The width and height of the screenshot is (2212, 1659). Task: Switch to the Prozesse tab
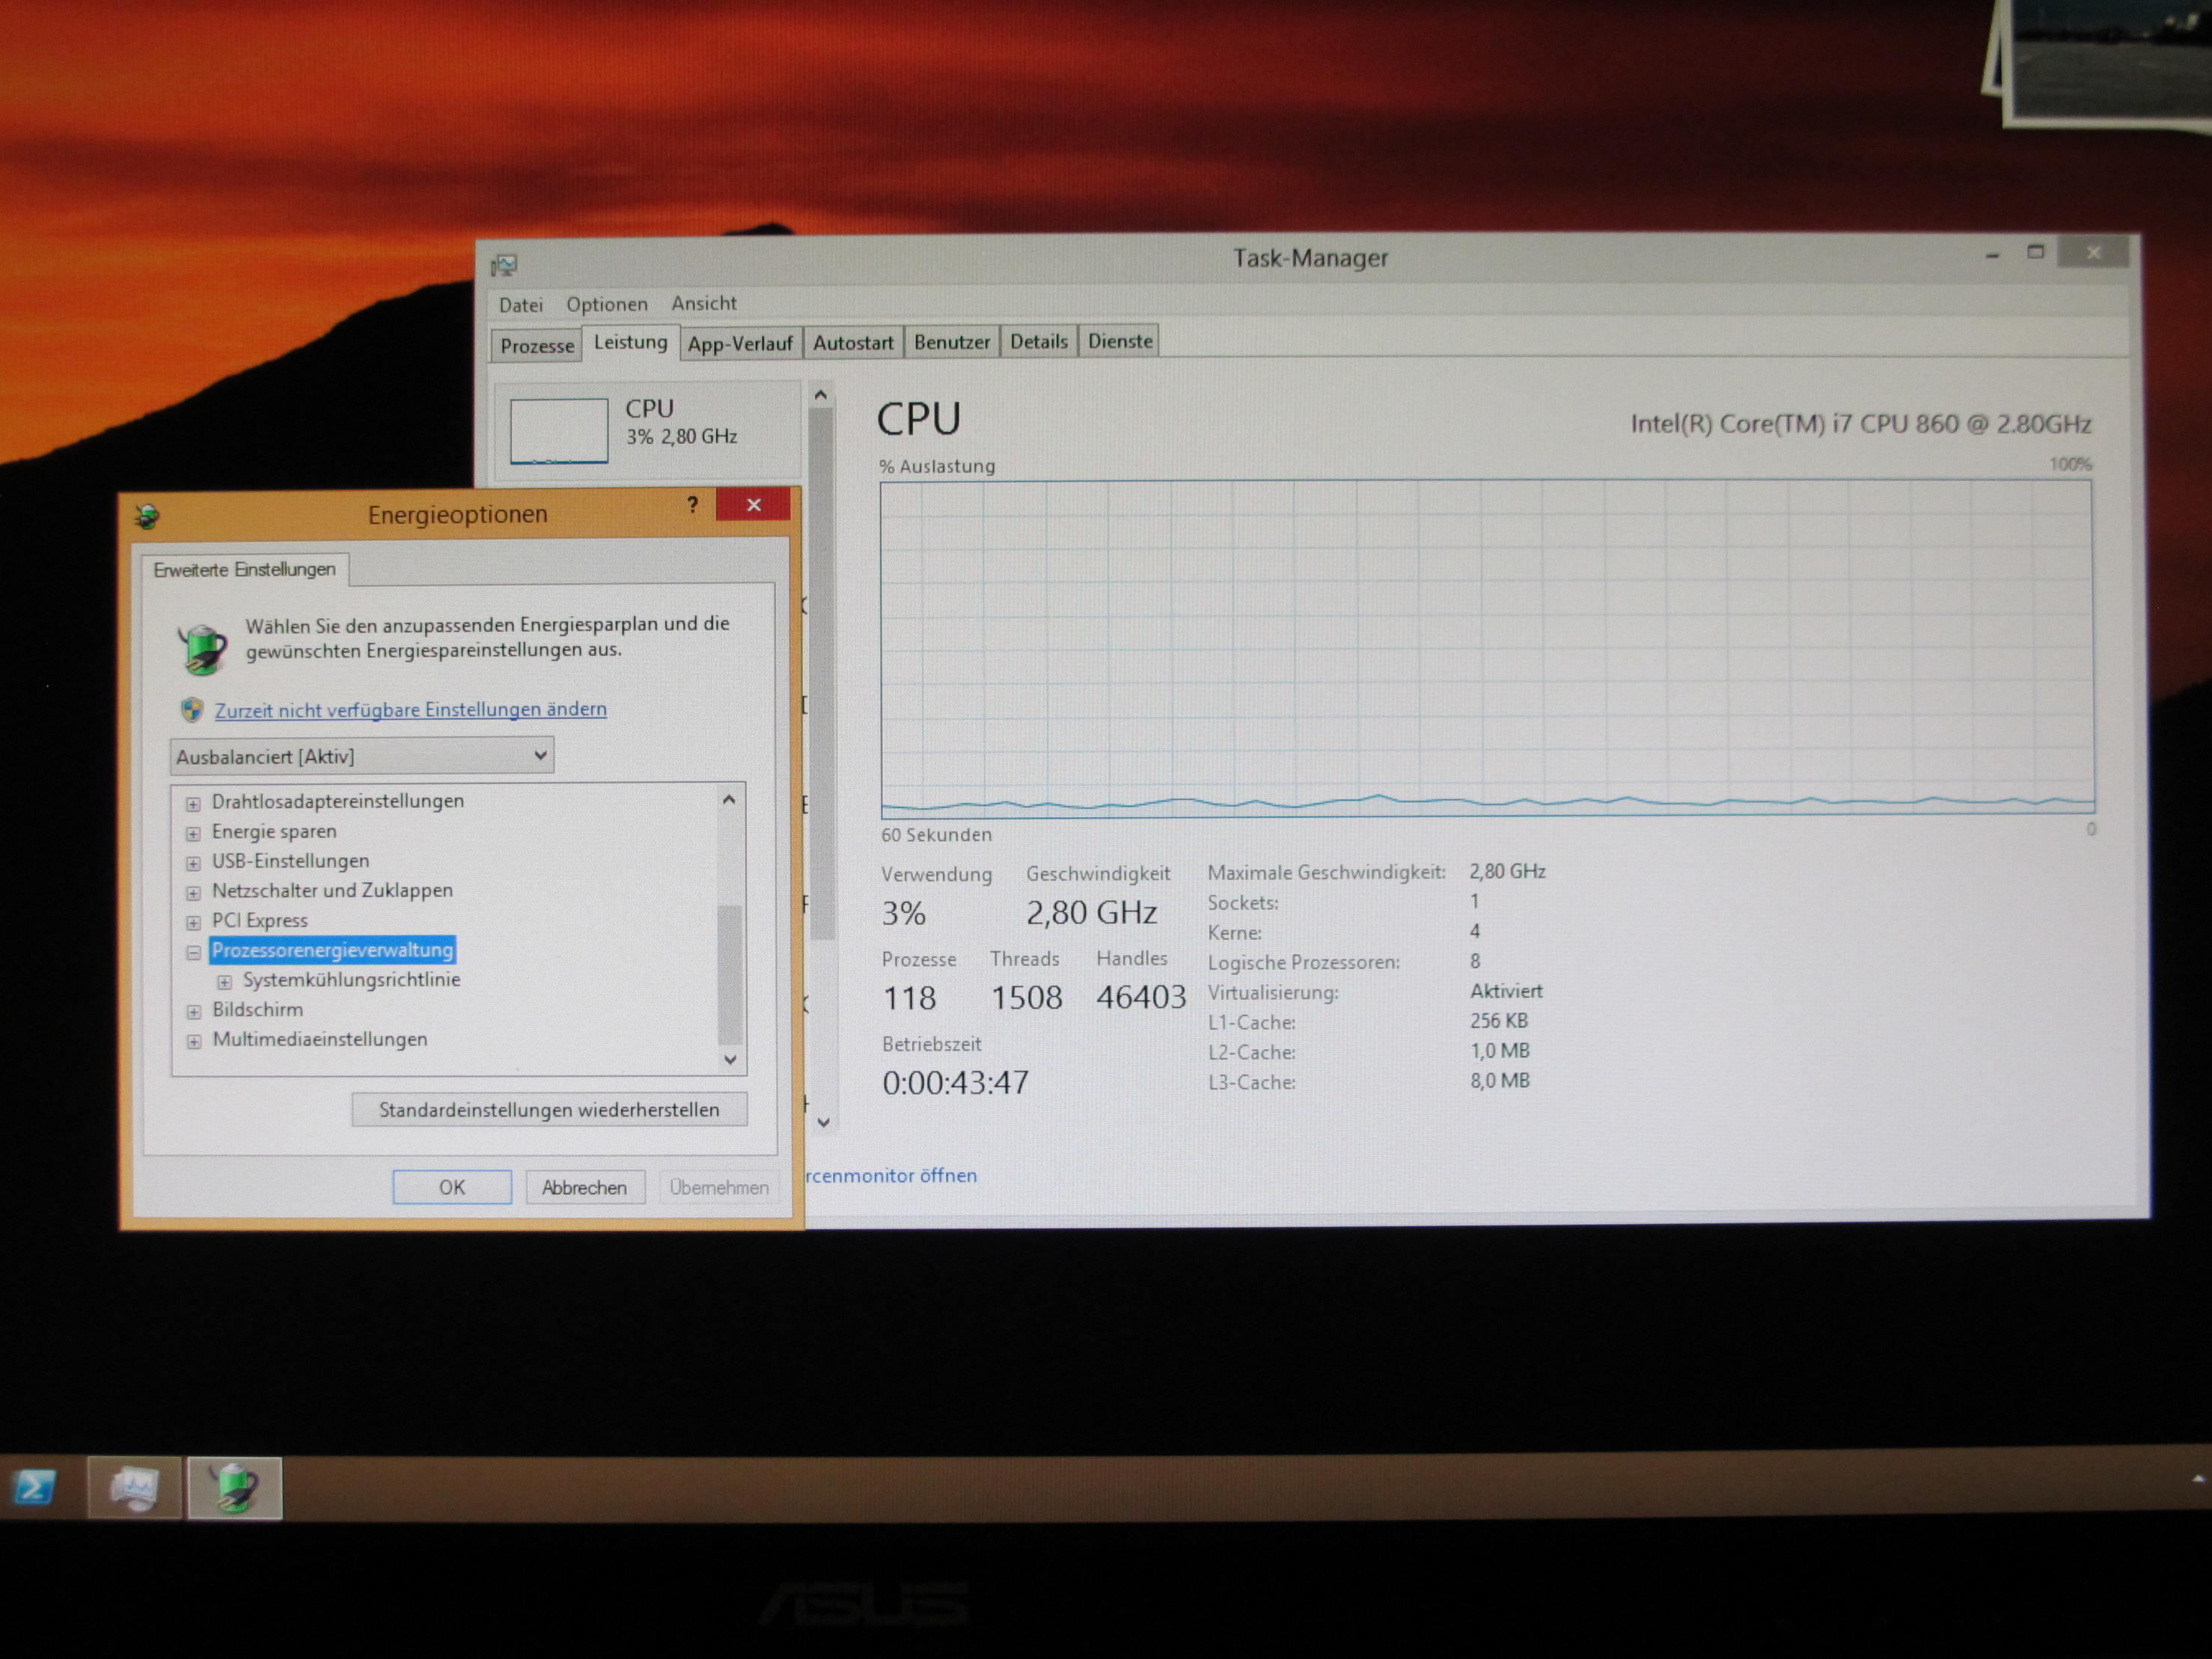pos(537,346)
